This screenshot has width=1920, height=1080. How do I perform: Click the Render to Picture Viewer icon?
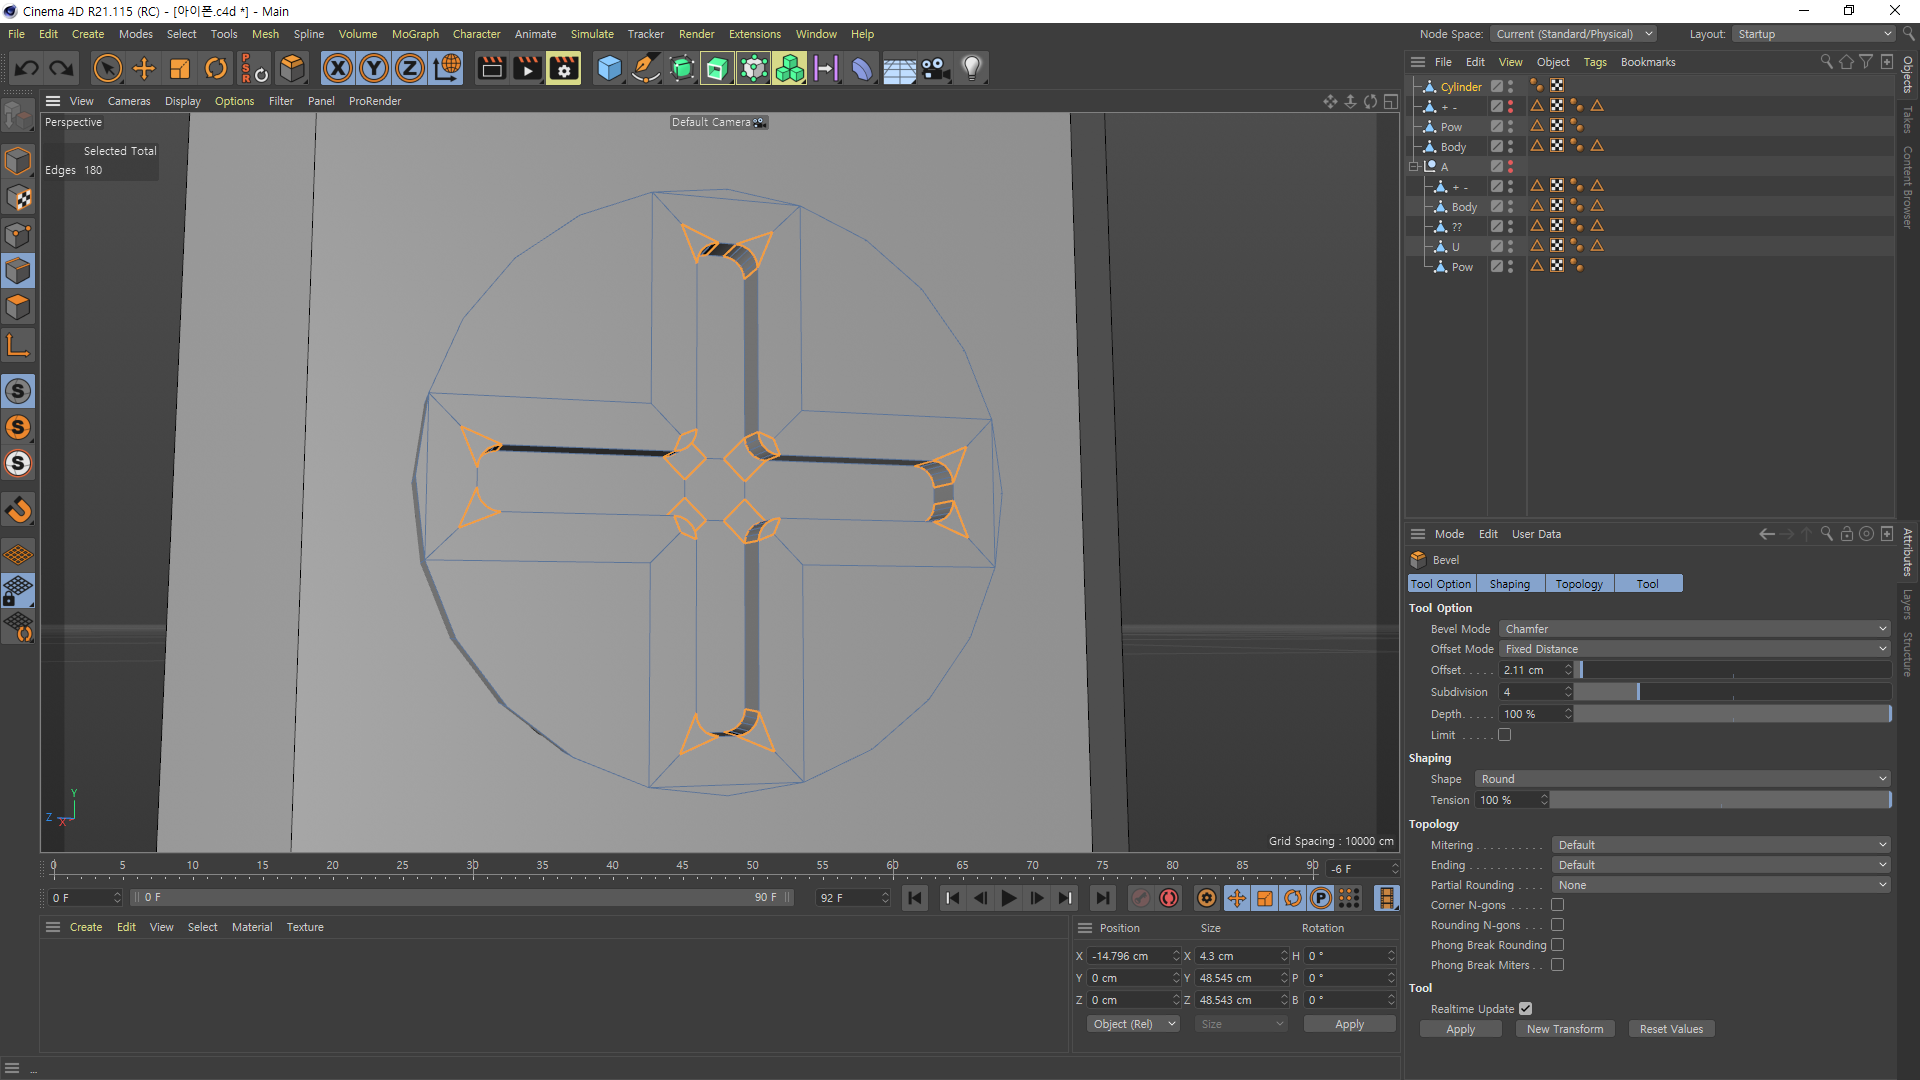(527, 68)
